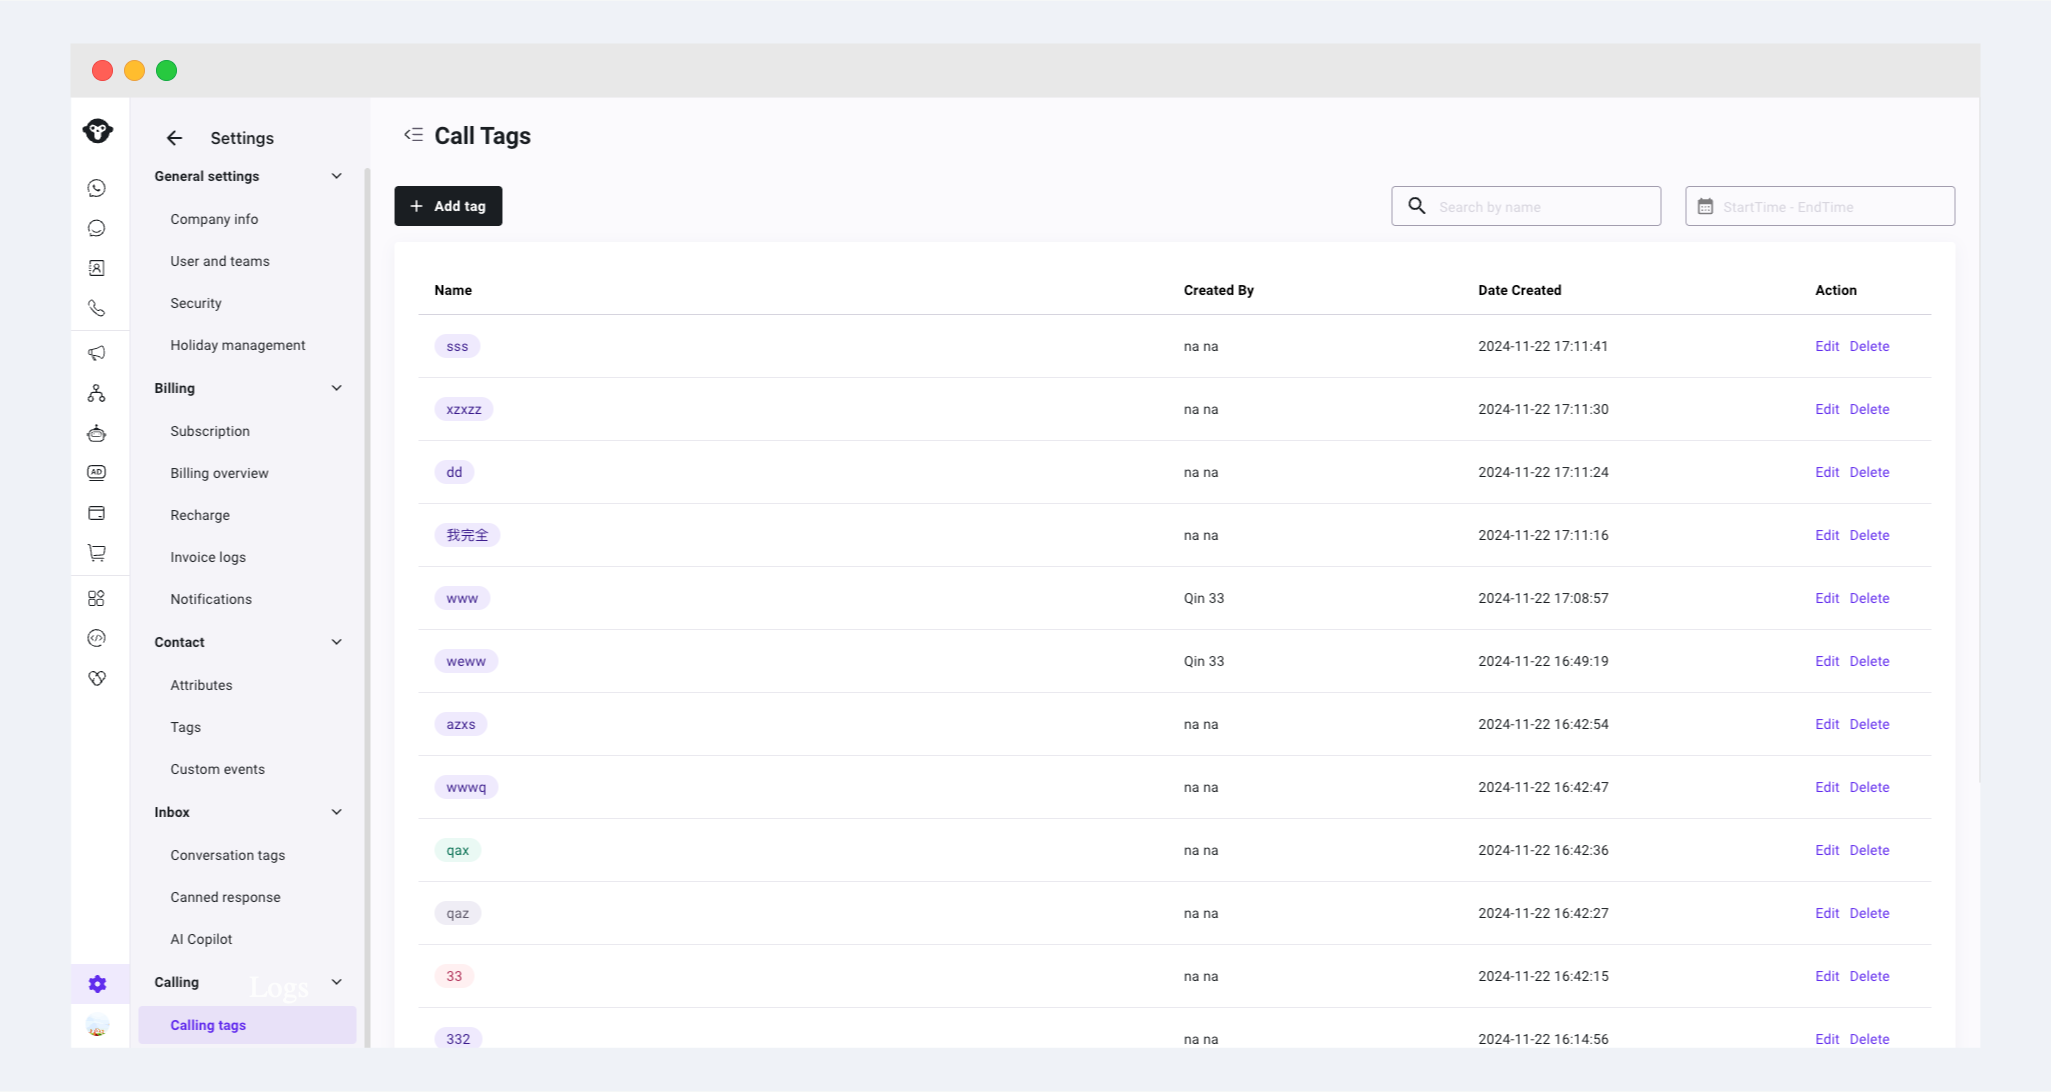Collapse side menu icon beside Call Tags
Screen dimensions: 2051x1092
pos(413,135)
